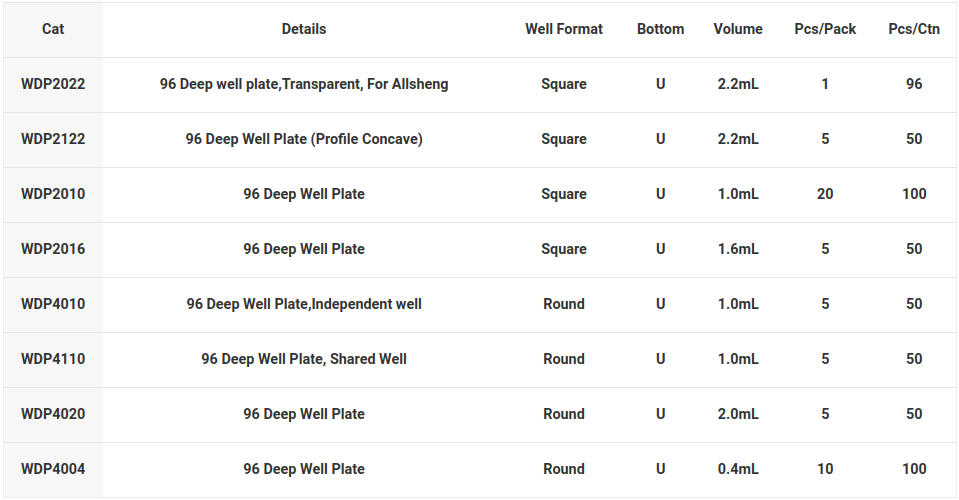This screenshot has width=959, height=500.
Task: Select the Details column header
Action: point(304,29)
